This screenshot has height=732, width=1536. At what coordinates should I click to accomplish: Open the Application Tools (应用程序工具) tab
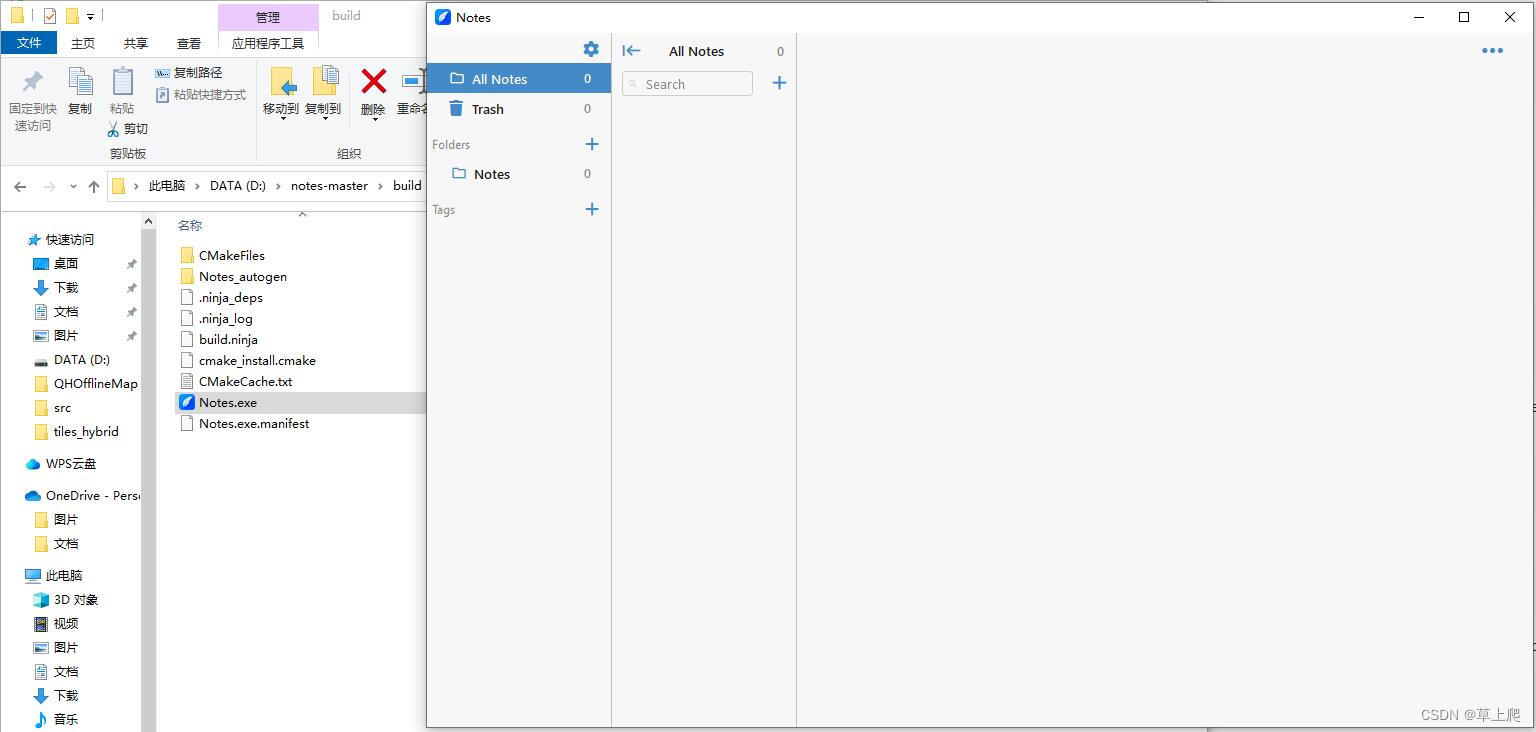268,43
